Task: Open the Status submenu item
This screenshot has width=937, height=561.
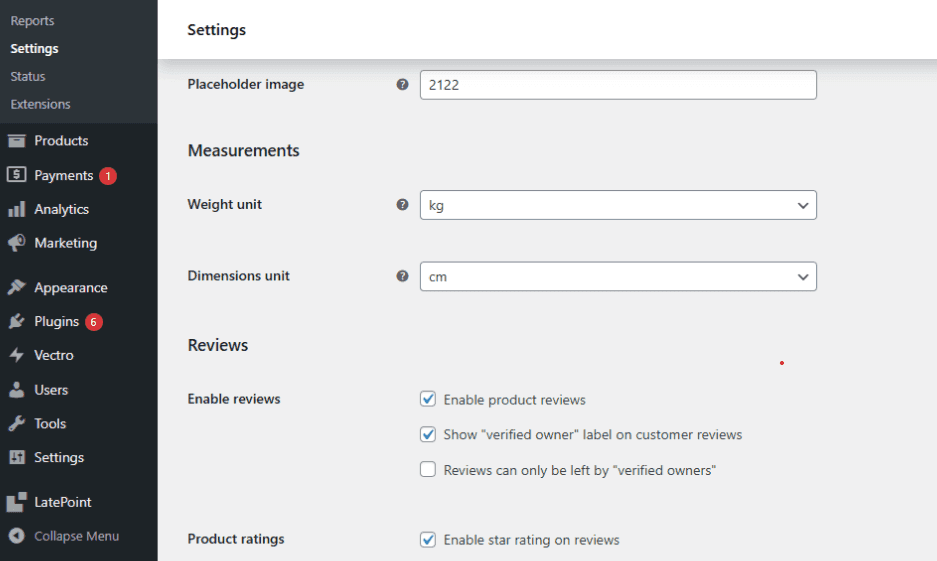Action: point(27,76)
